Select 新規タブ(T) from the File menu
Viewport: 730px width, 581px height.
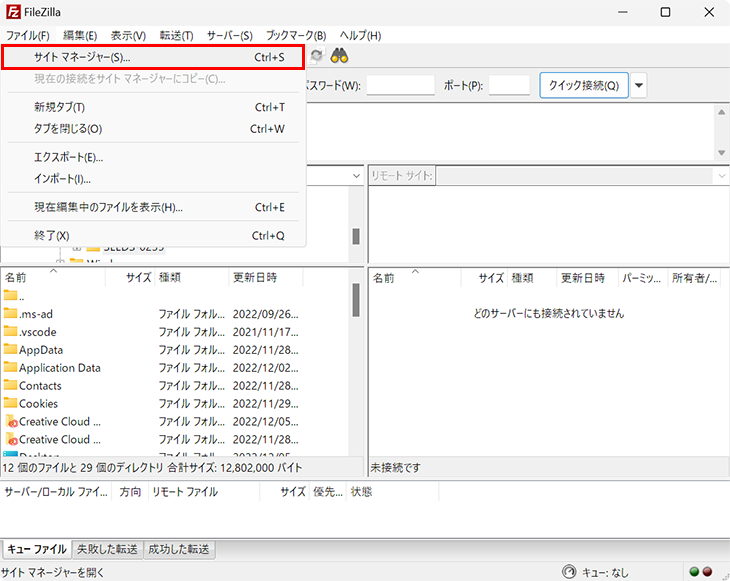[153, 107]
